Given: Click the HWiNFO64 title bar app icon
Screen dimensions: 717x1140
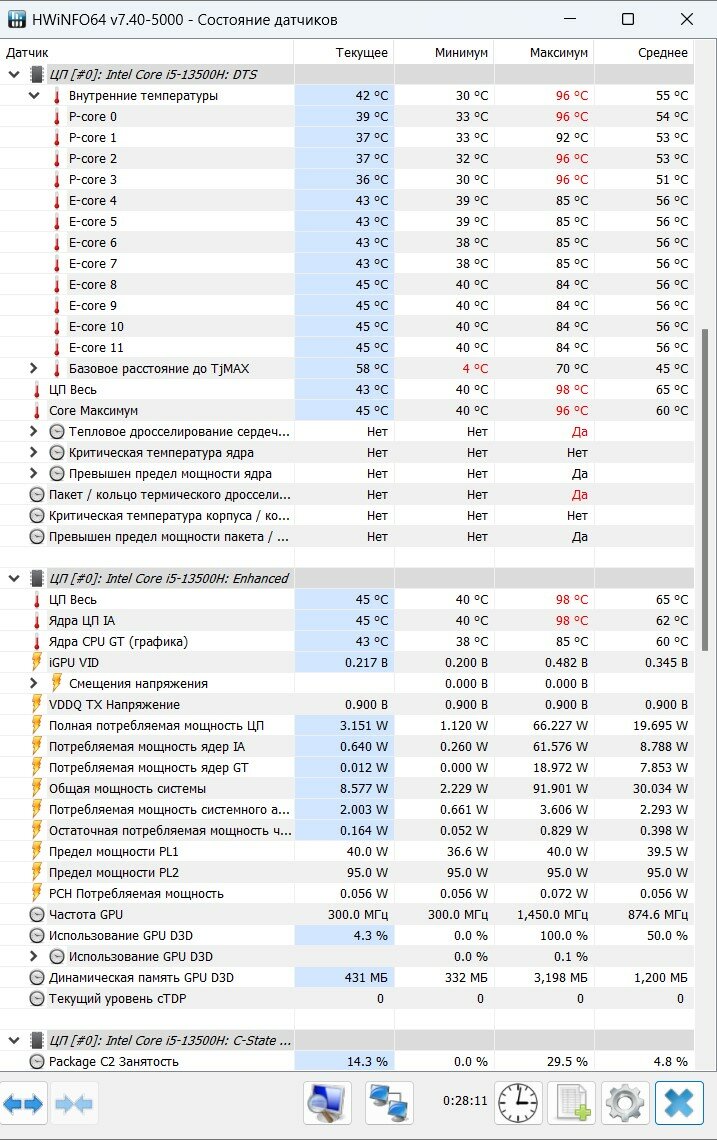Looking at the screenshot, I should pyautogui.click(x=17, y=20).
